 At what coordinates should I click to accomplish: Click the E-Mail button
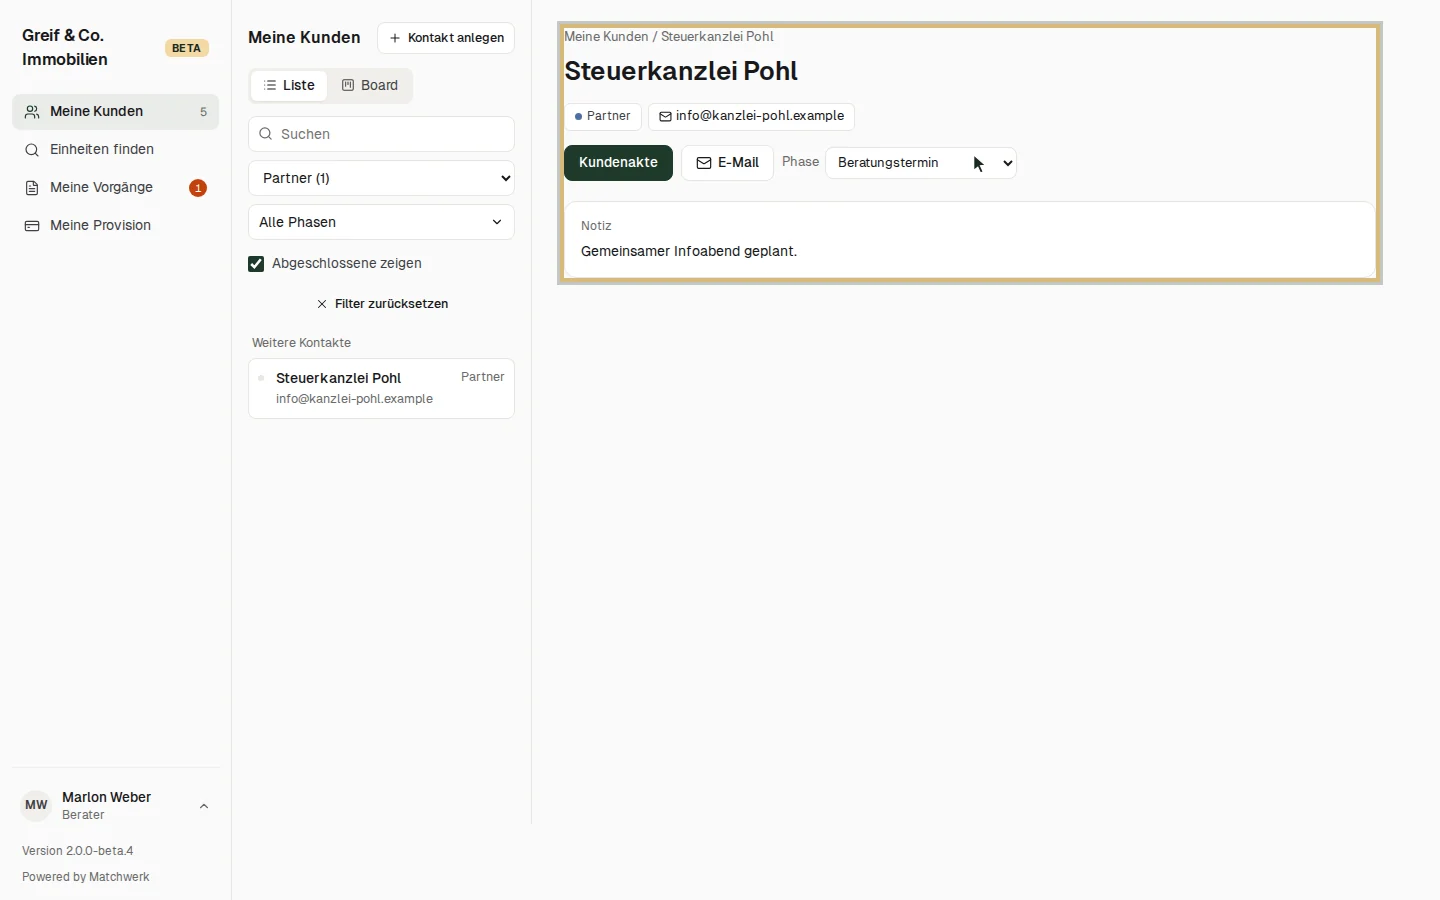pyautogui.click(x=727, y=163)
